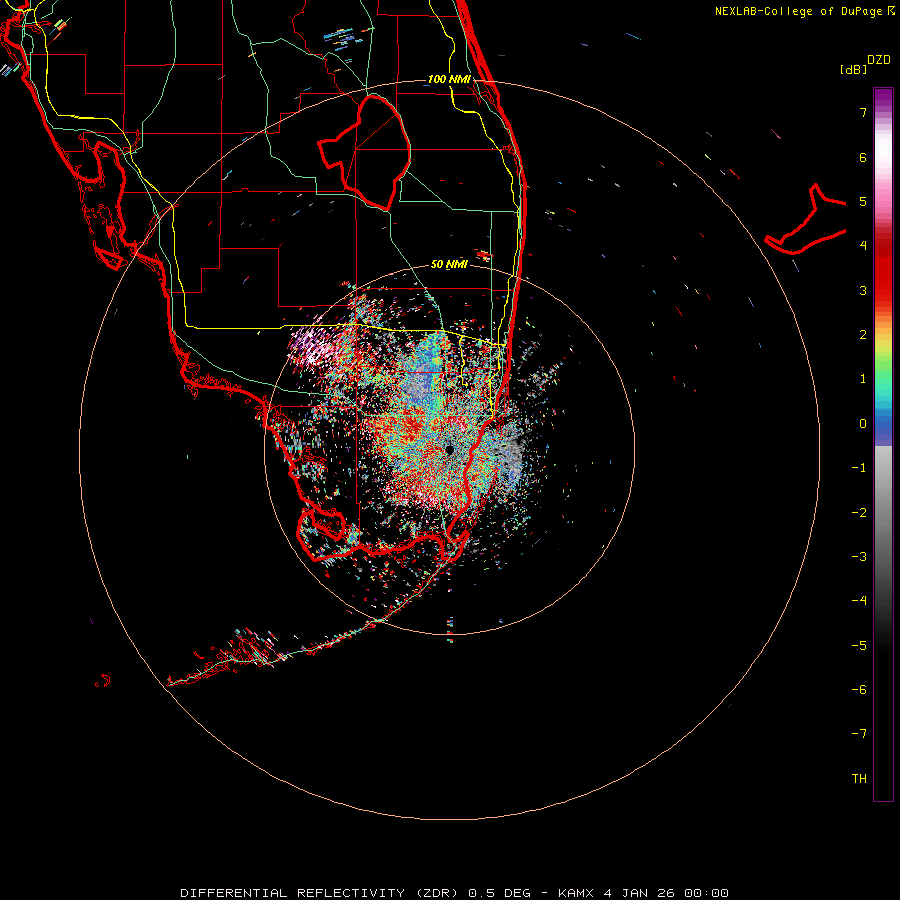
Task: Click the 50 NMI range ring label
Action: (x=449, y=264)
